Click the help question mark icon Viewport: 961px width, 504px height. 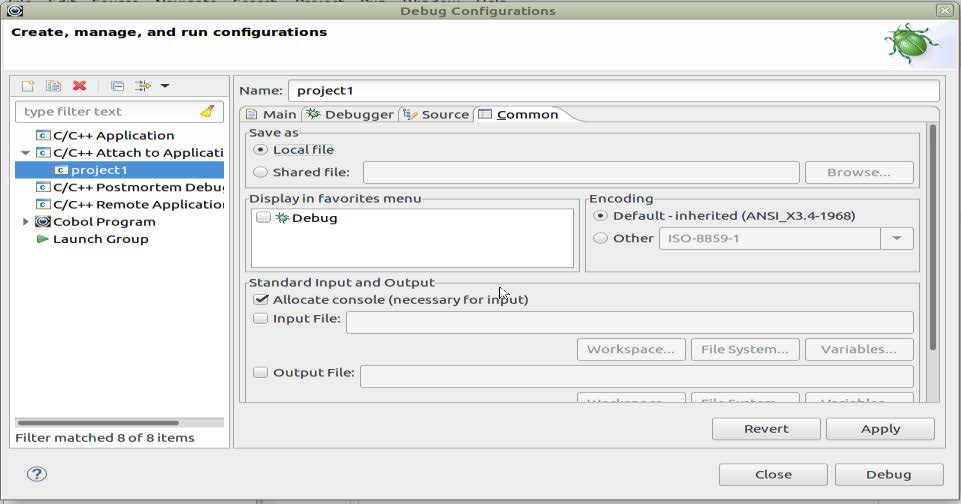coord(36,474)
